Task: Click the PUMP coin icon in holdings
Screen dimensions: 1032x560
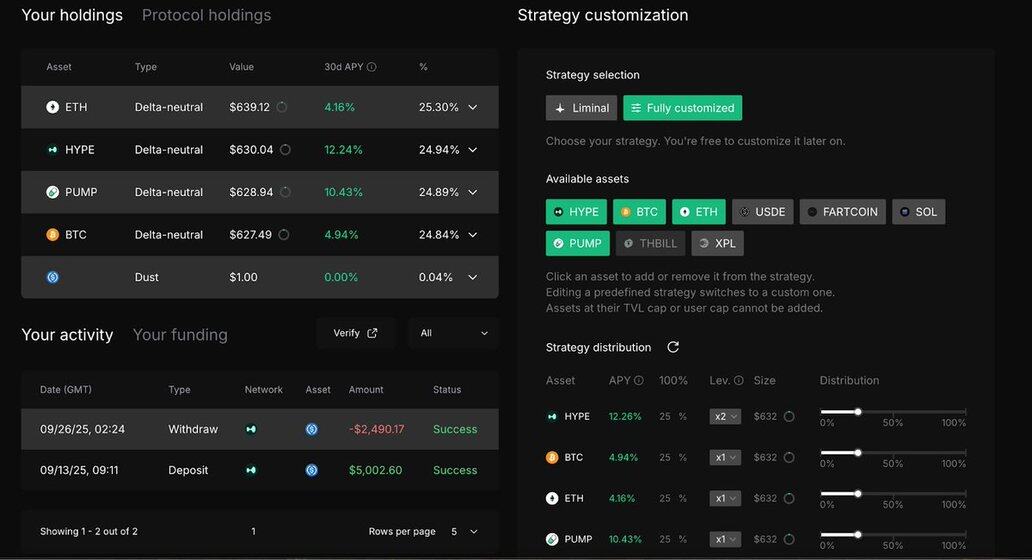Action: (53, 192)
